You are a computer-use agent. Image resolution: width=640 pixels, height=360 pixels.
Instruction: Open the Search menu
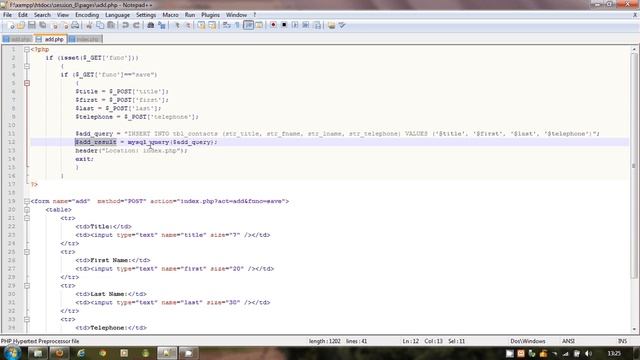[42, 15]
